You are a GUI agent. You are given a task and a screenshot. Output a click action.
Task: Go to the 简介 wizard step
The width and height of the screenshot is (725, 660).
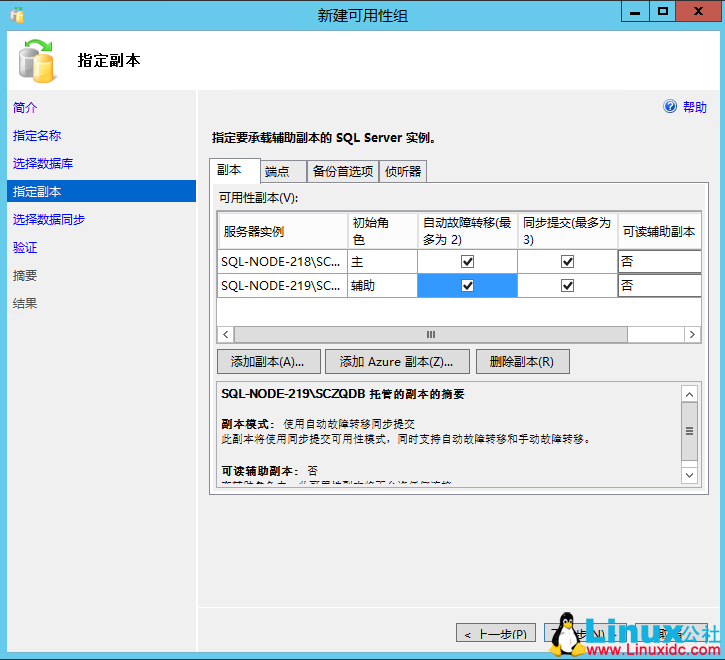[x=25, y=108]
